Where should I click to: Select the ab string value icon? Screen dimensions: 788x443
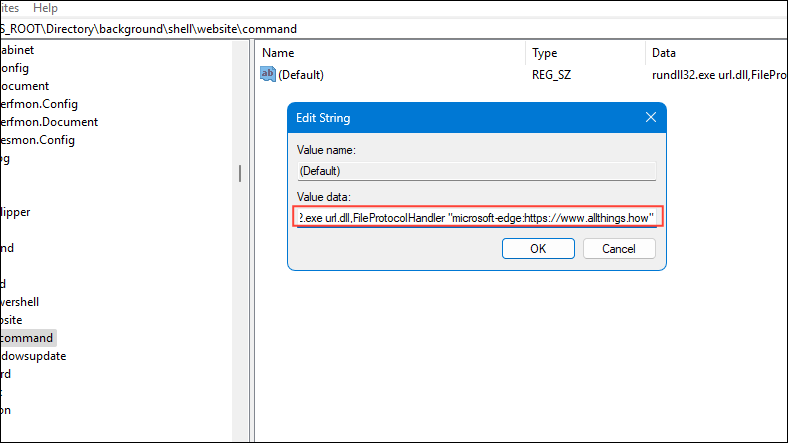pyautogui.click(x=267, y=74)
